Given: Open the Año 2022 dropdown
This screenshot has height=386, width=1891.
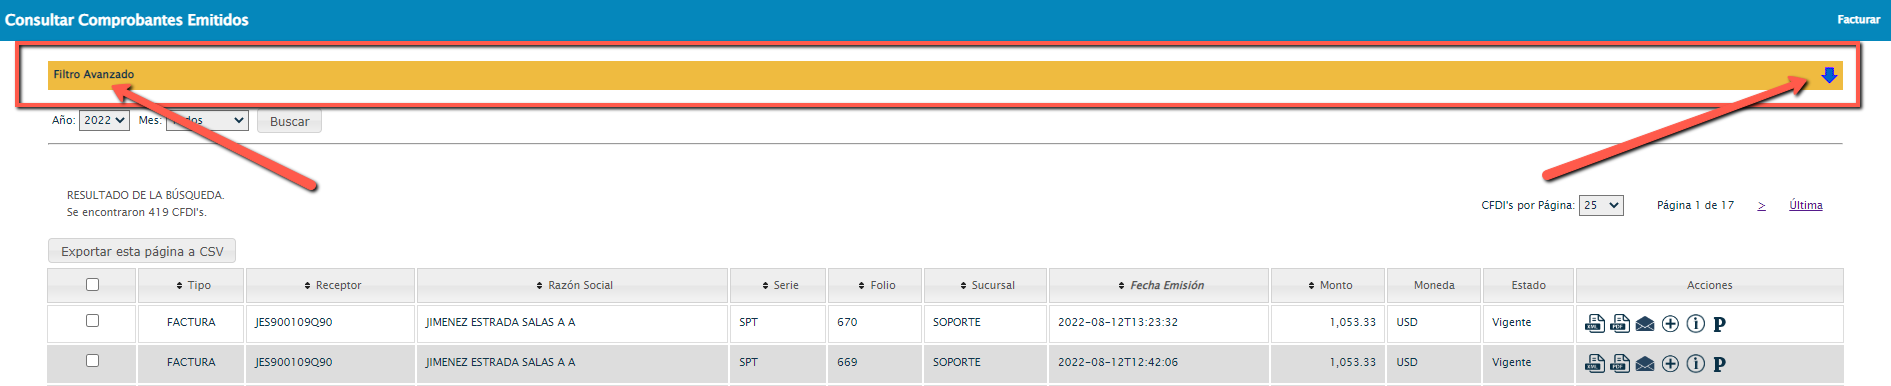Looking at the screenshot, I should pos(104,120).
